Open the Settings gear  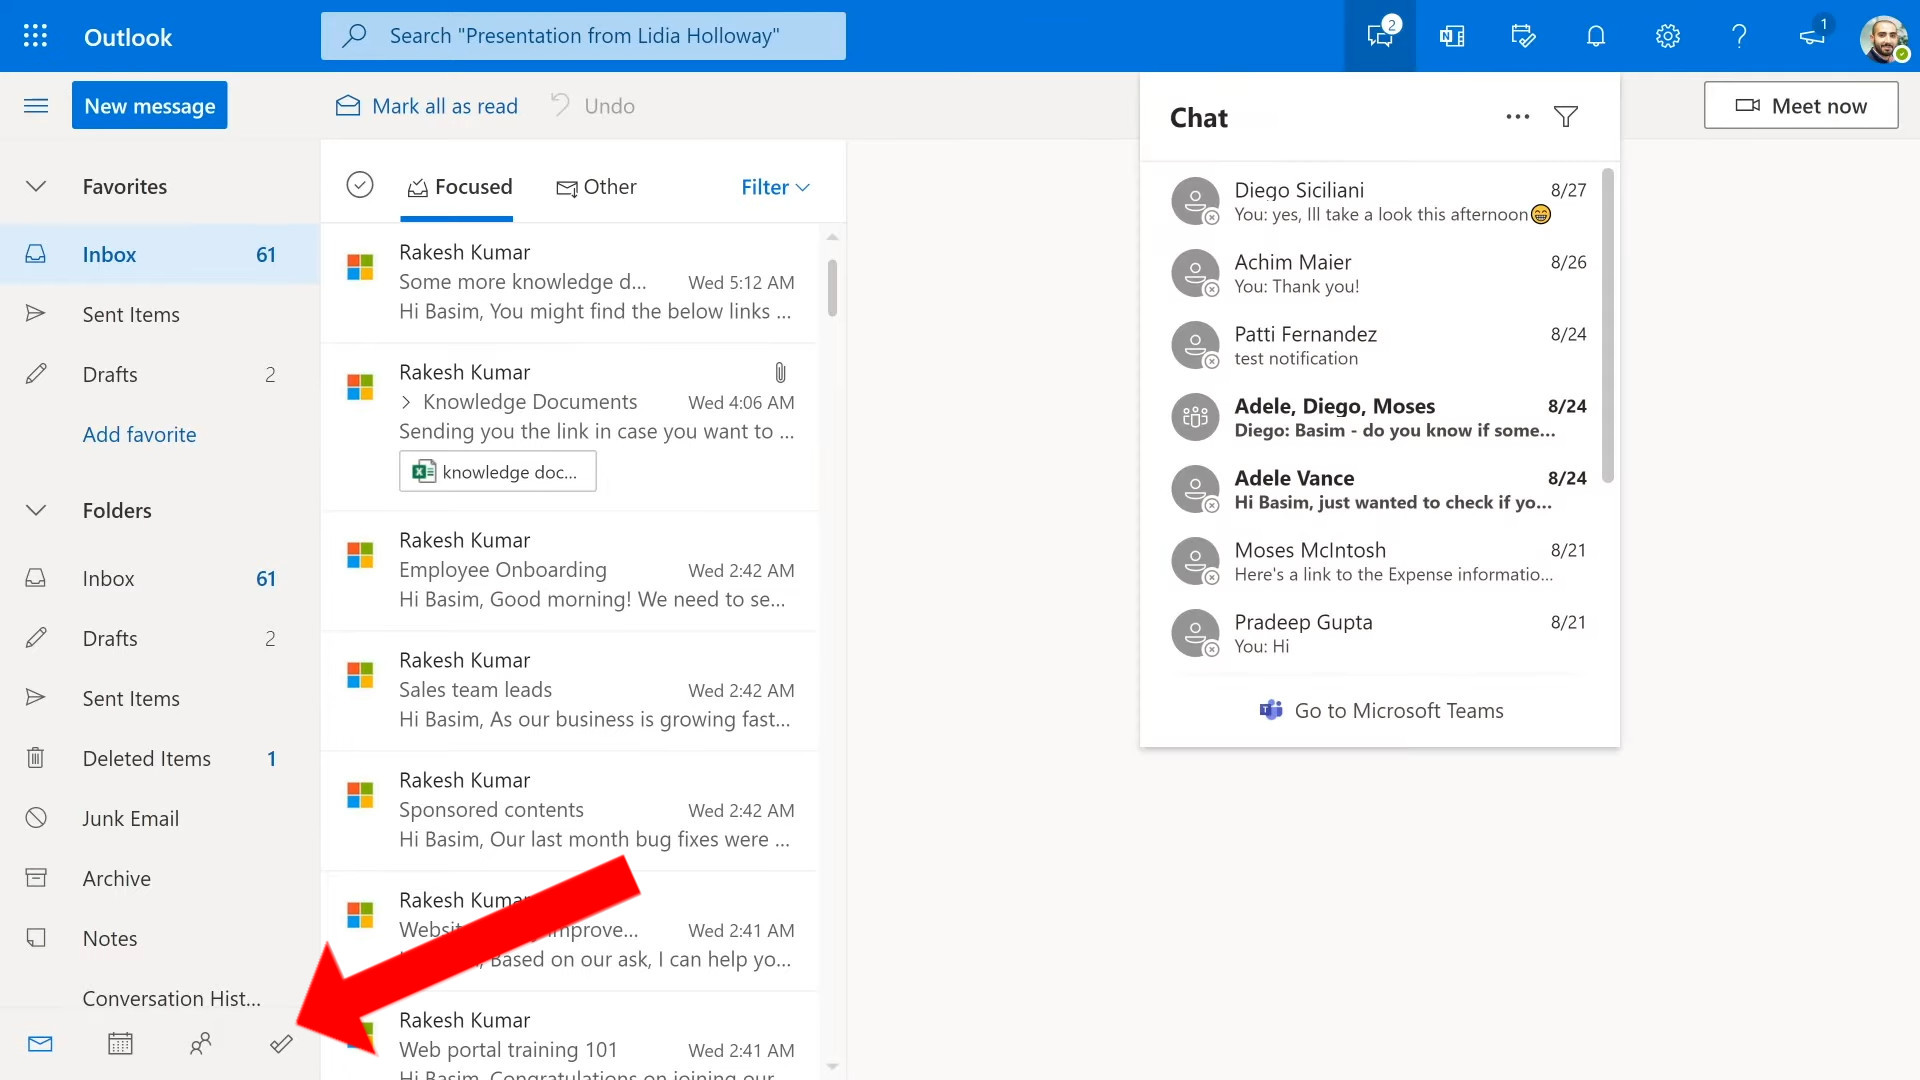[x=1667, y=35]
